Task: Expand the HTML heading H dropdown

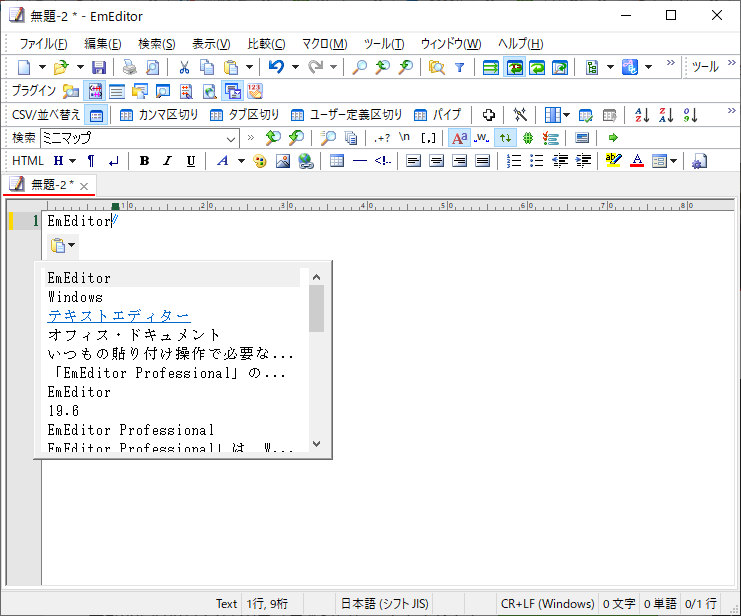Action: tap(72, 161)
